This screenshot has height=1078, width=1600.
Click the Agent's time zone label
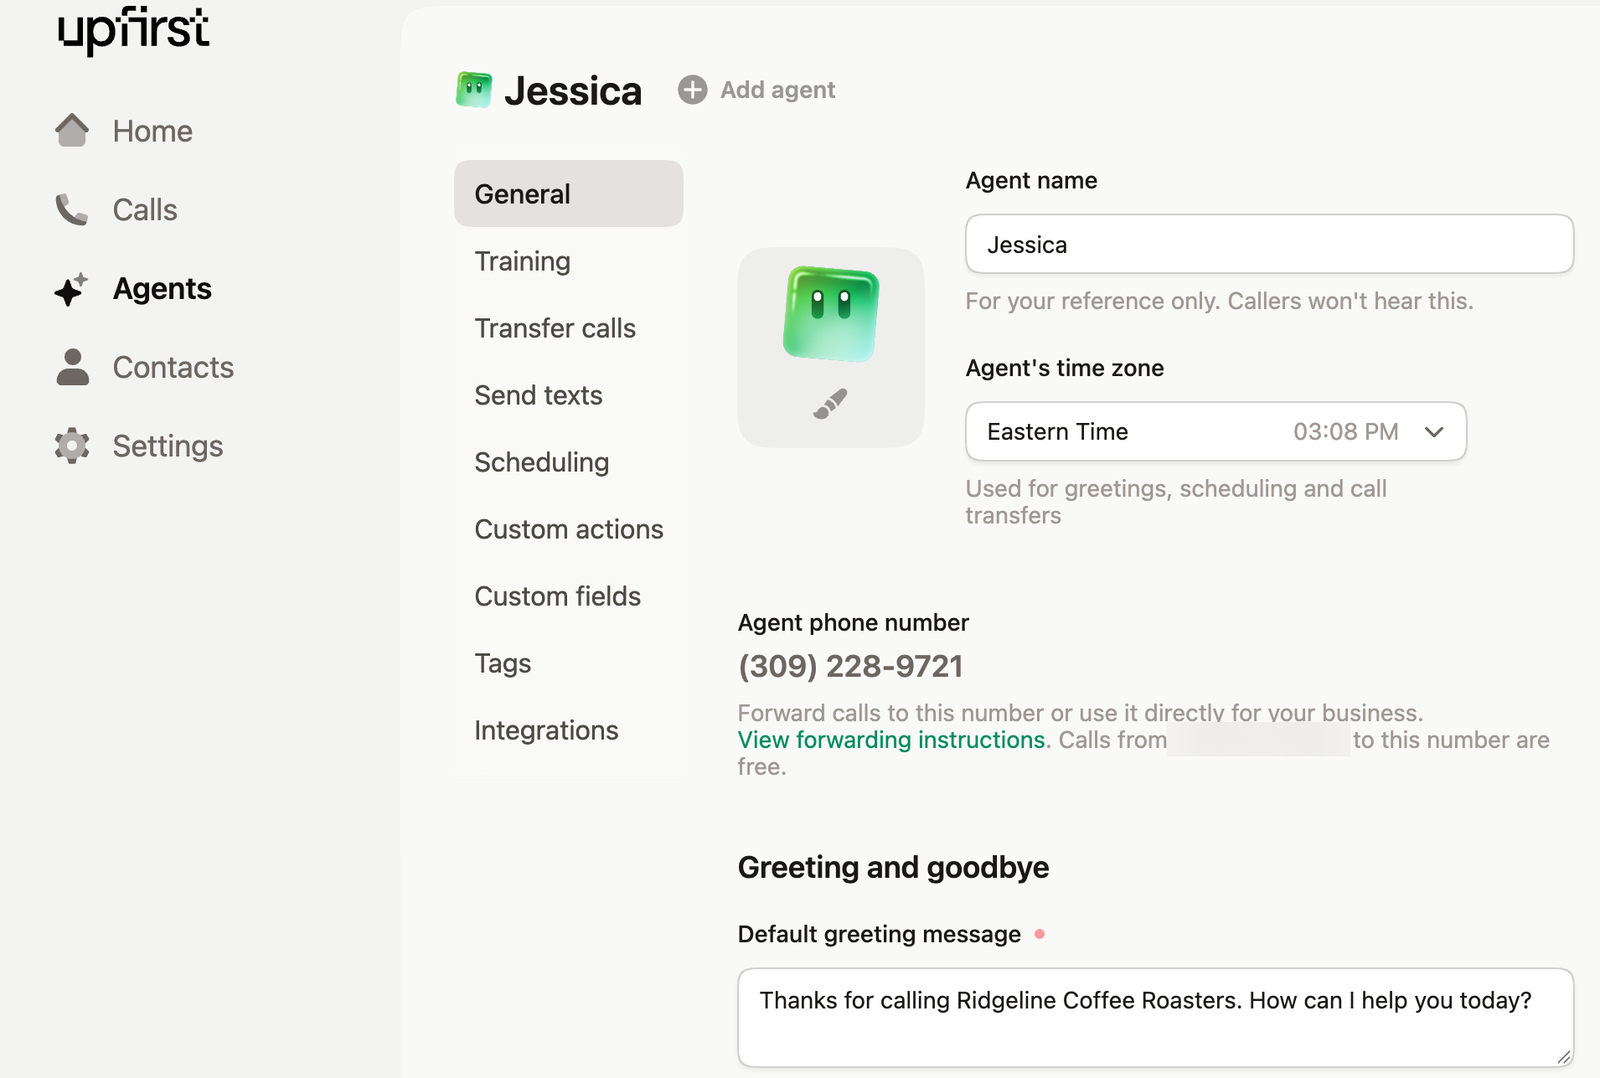(1064, 368)
